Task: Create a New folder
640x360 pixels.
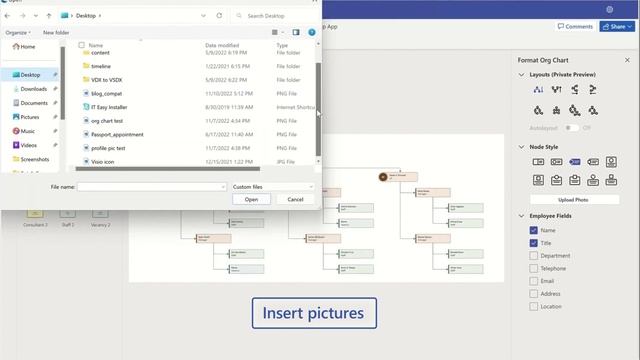Action: [x=56, y=32]
